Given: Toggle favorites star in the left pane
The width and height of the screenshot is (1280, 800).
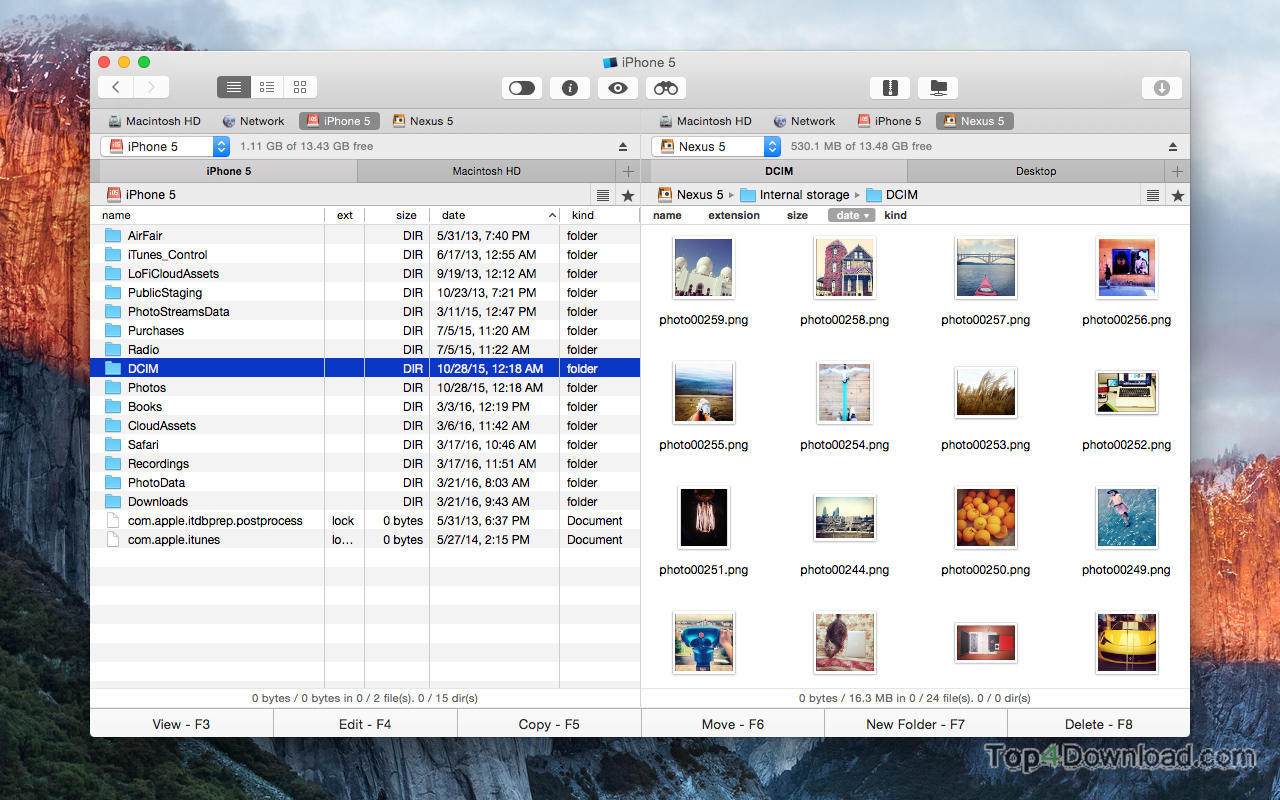Looking at the screenshot, I should tap(627, 195).
